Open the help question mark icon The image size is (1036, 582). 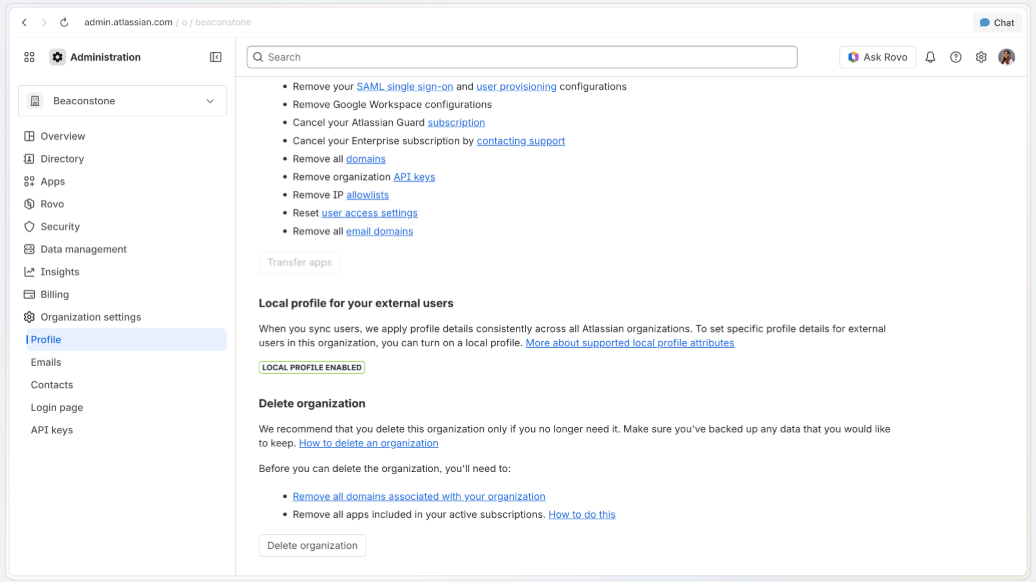[955, 57]
